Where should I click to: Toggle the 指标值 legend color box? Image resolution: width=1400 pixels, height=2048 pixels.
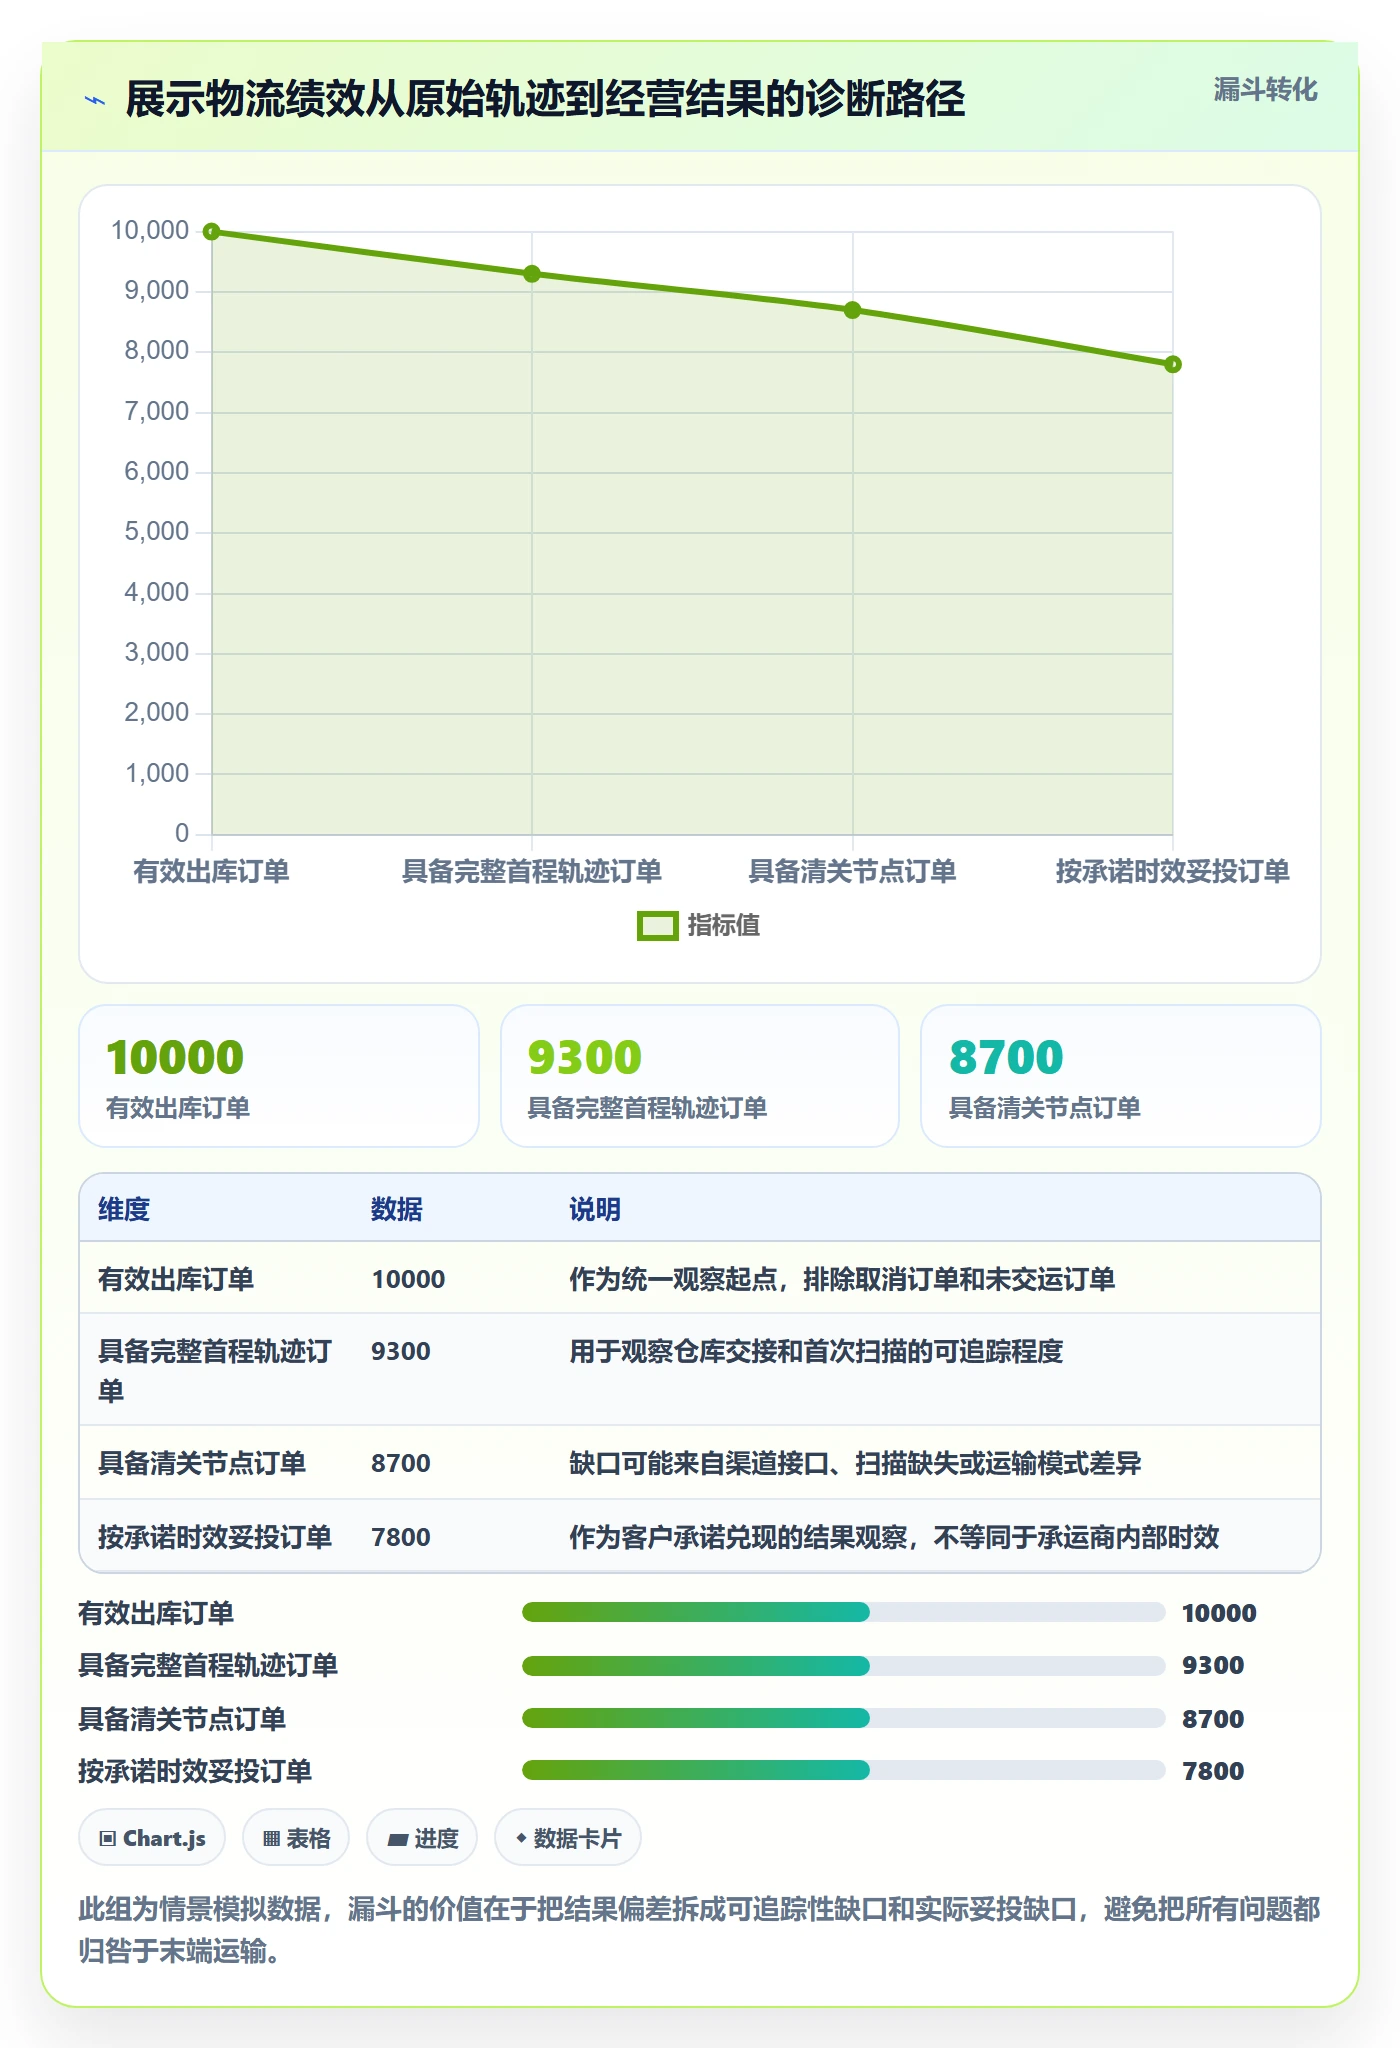click(x=657, y=926)
